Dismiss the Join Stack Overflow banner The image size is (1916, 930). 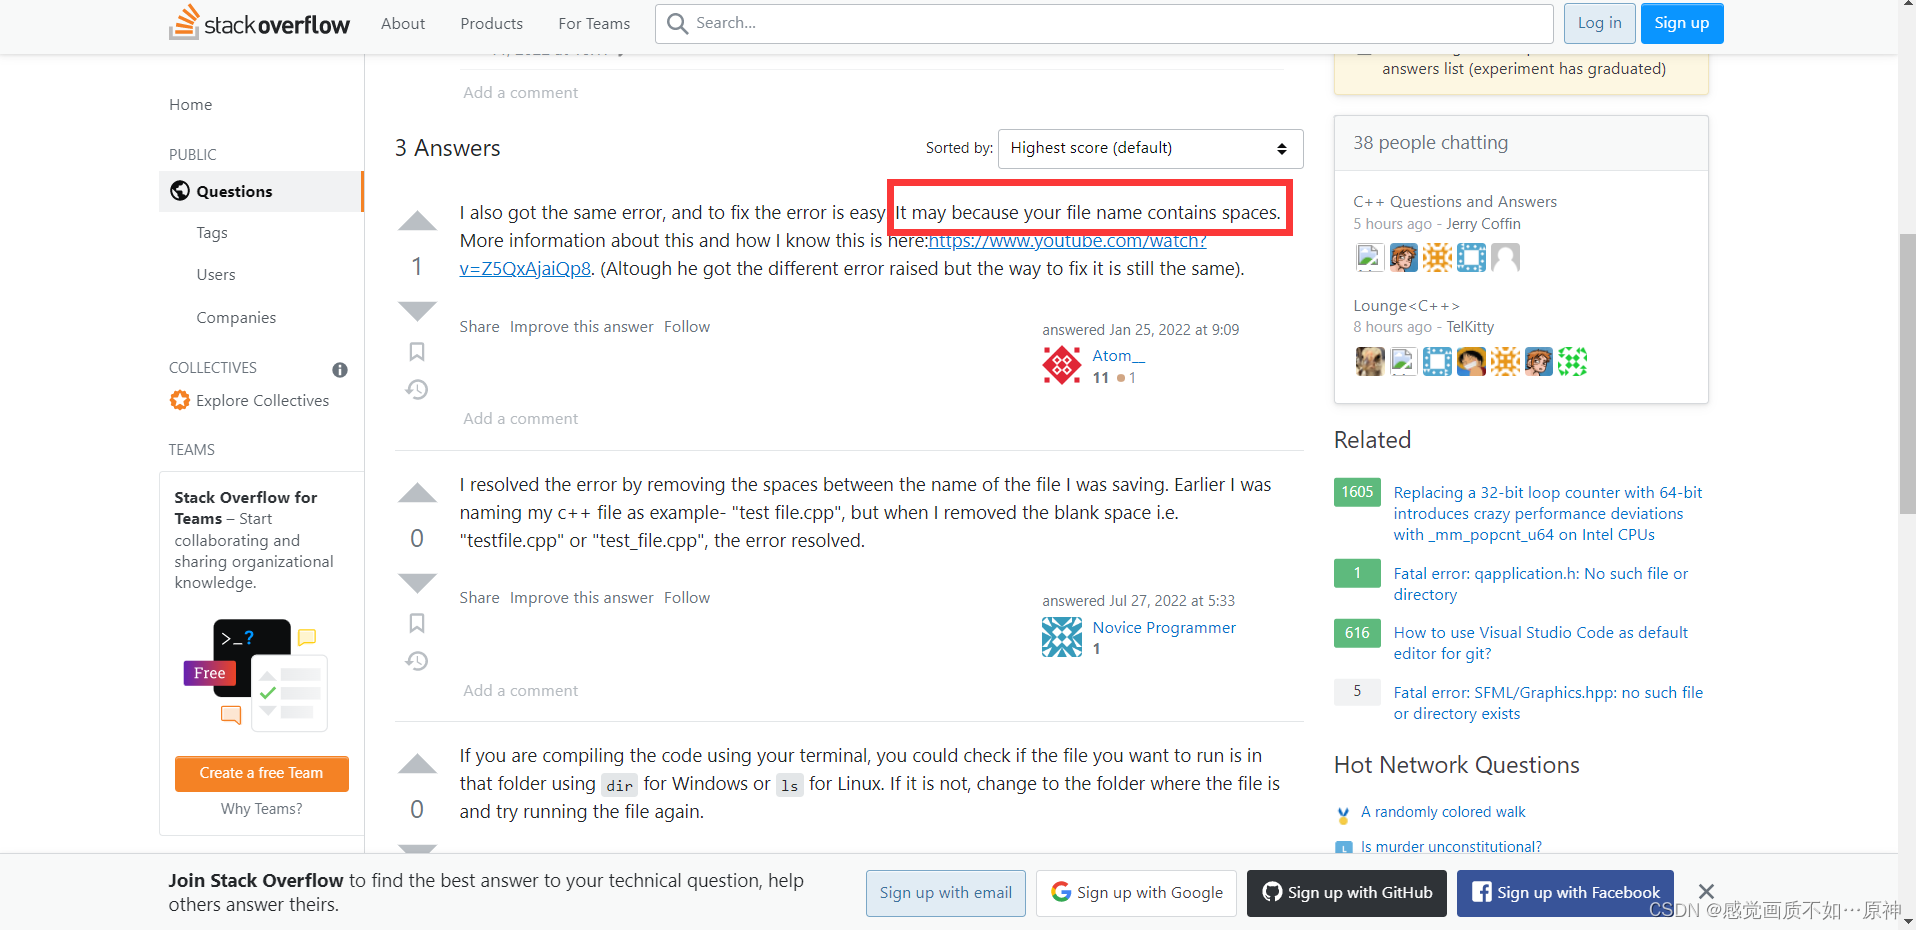(1706, 891)
